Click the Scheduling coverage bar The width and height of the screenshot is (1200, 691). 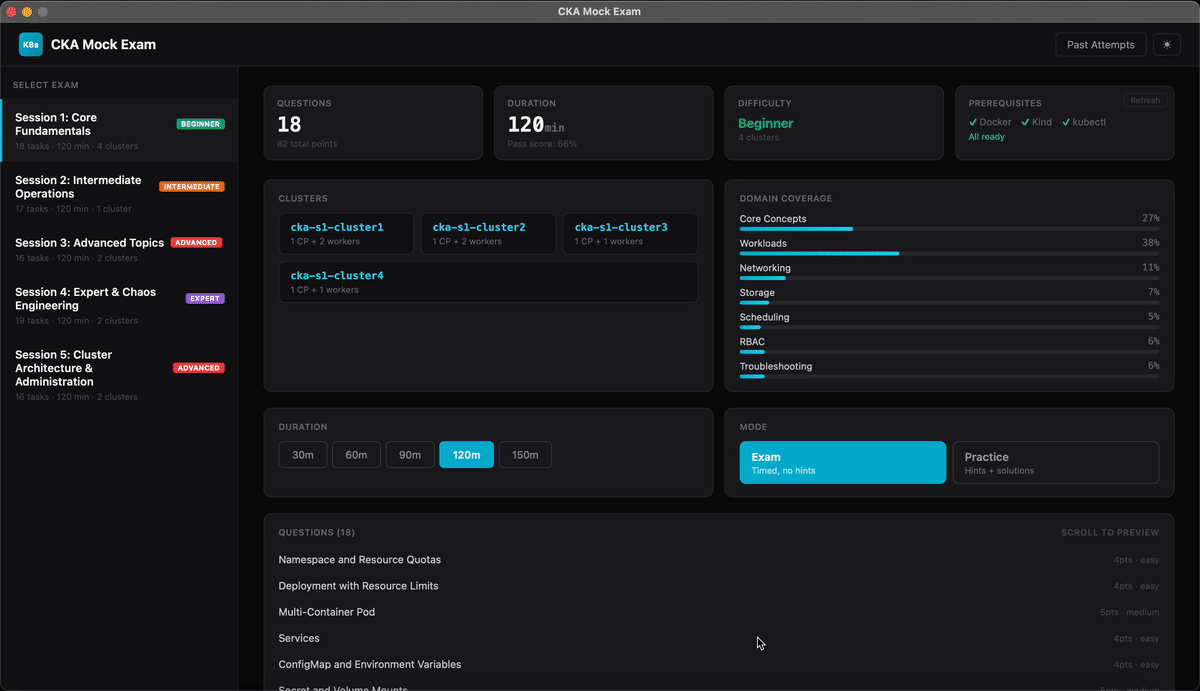pos(950,327)
